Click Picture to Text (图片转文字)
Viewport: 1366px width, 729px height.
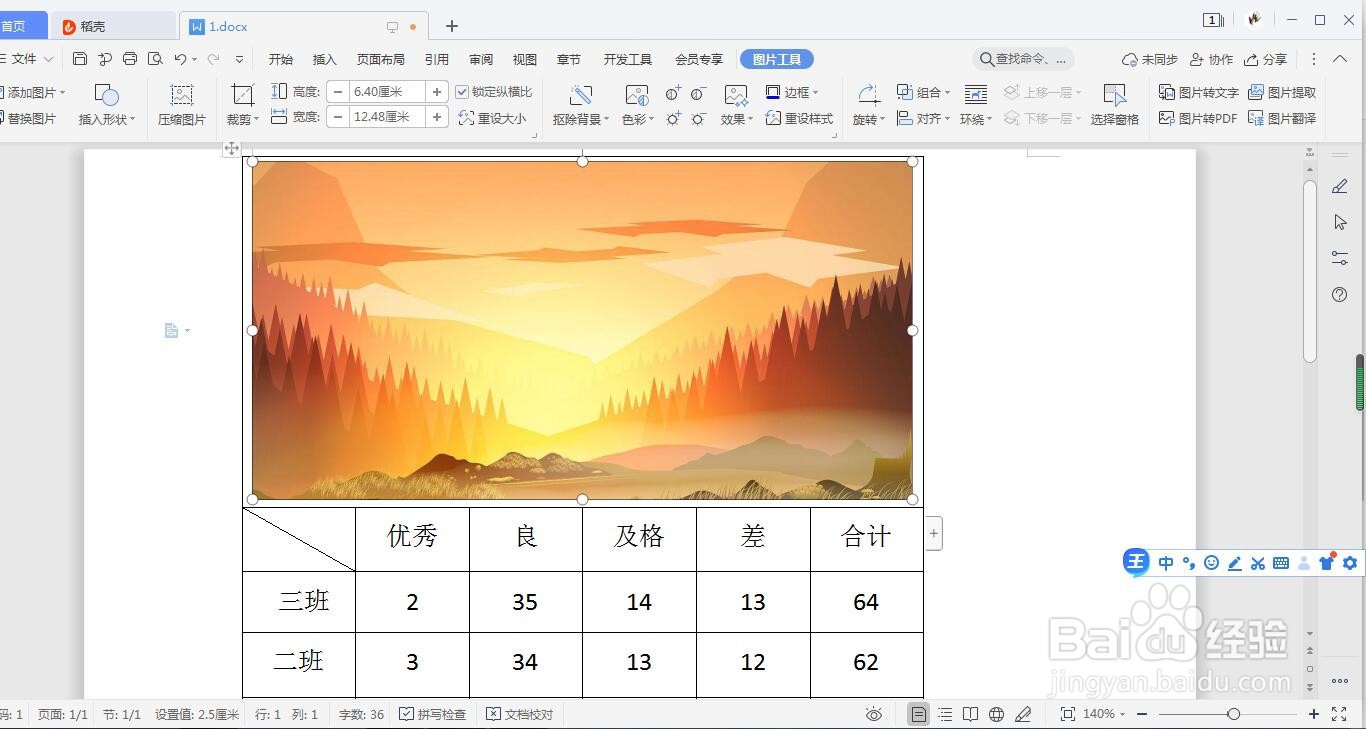click(x=1198, y=92)
